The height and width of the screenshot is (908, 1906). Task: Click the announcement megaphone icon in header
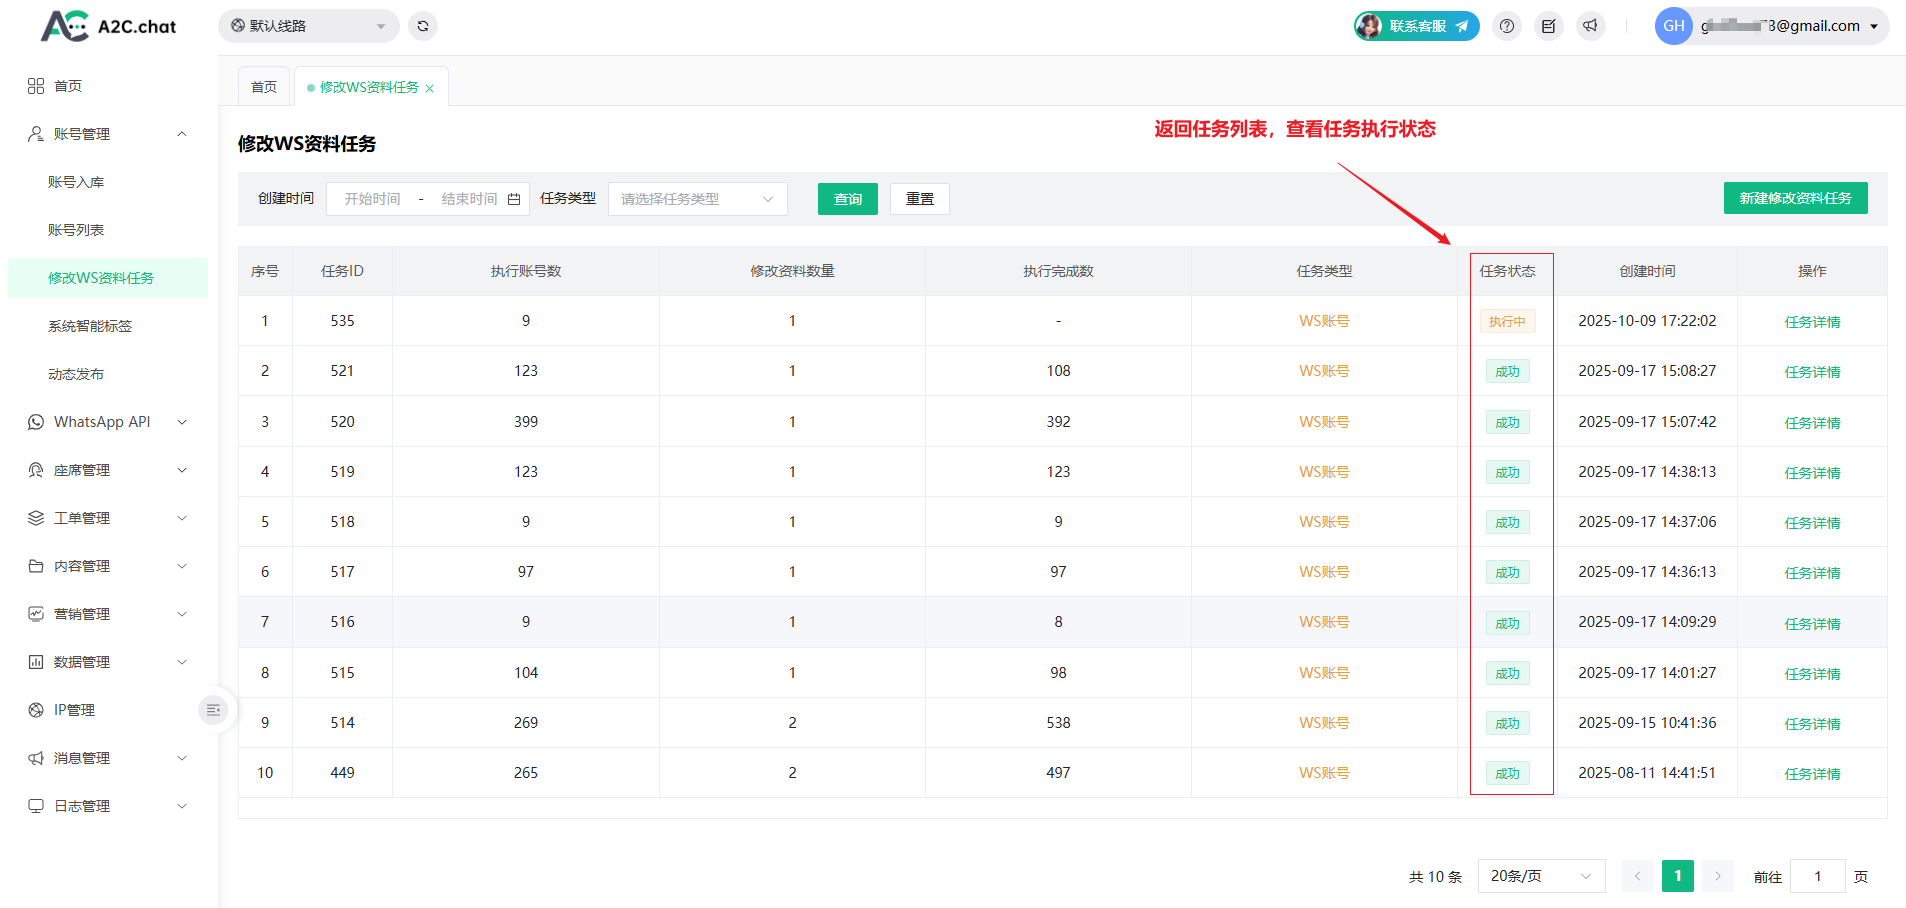1590,26
